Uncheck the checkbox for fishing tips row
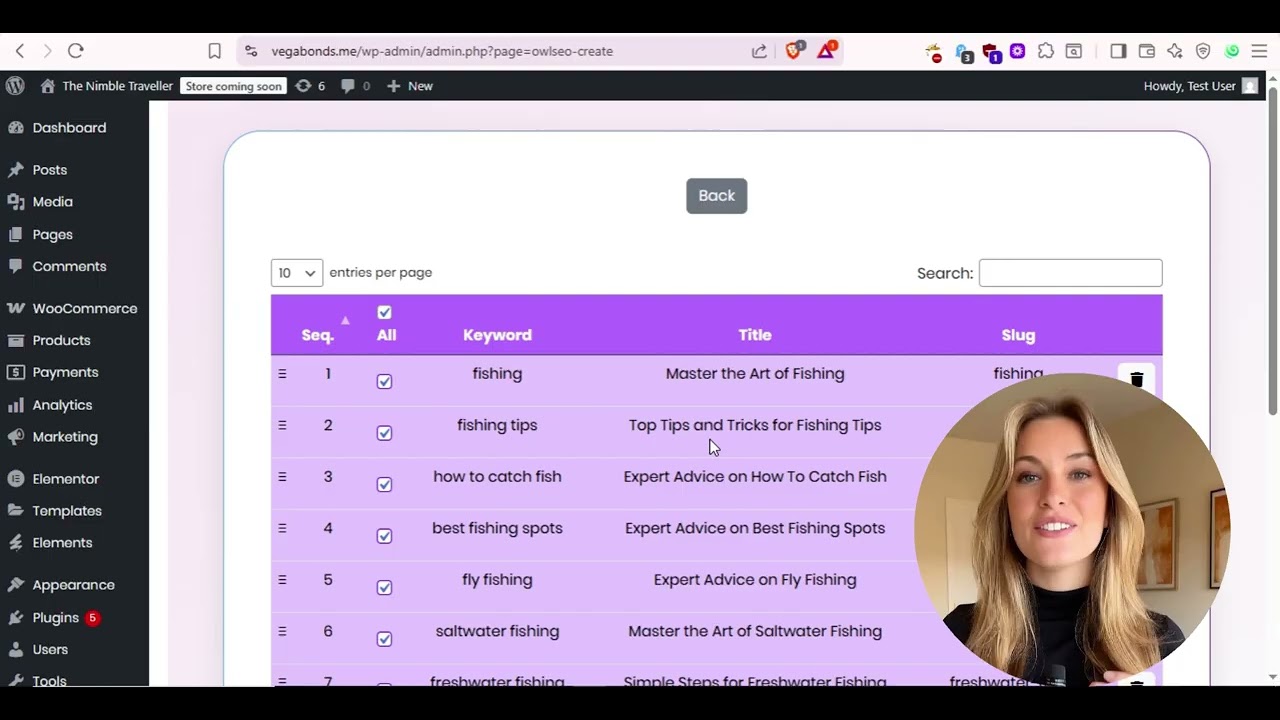This screenshot has height=720, width=1280. coord(384,433)
